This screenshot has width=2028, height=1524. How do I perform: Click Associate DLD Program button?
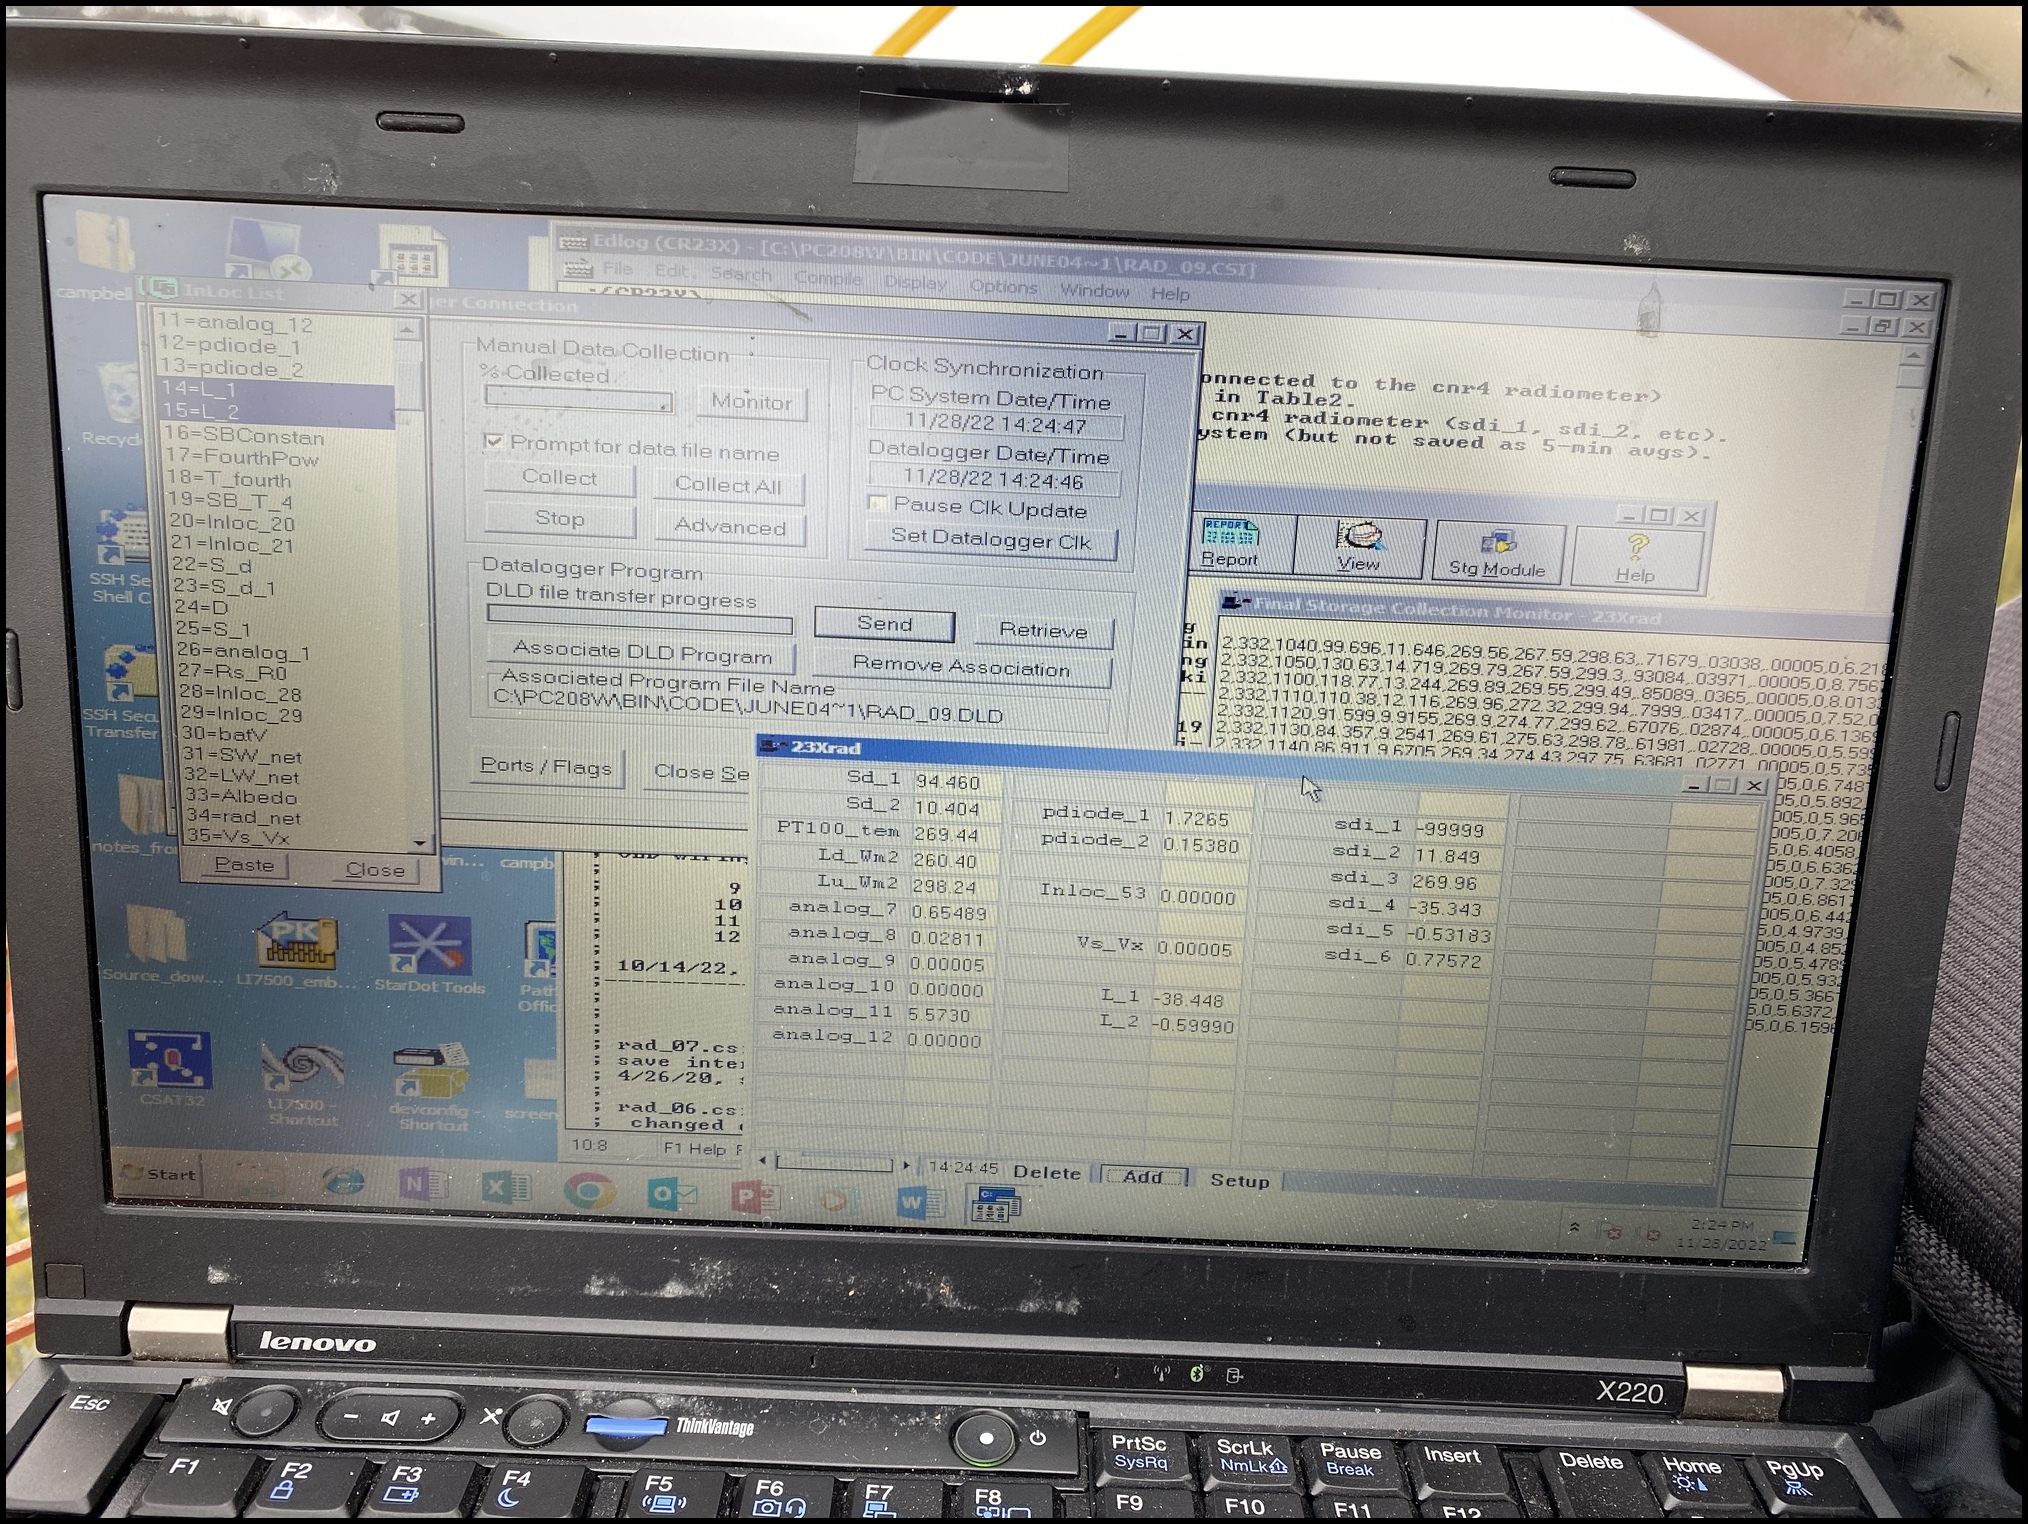tap(642, 653)
